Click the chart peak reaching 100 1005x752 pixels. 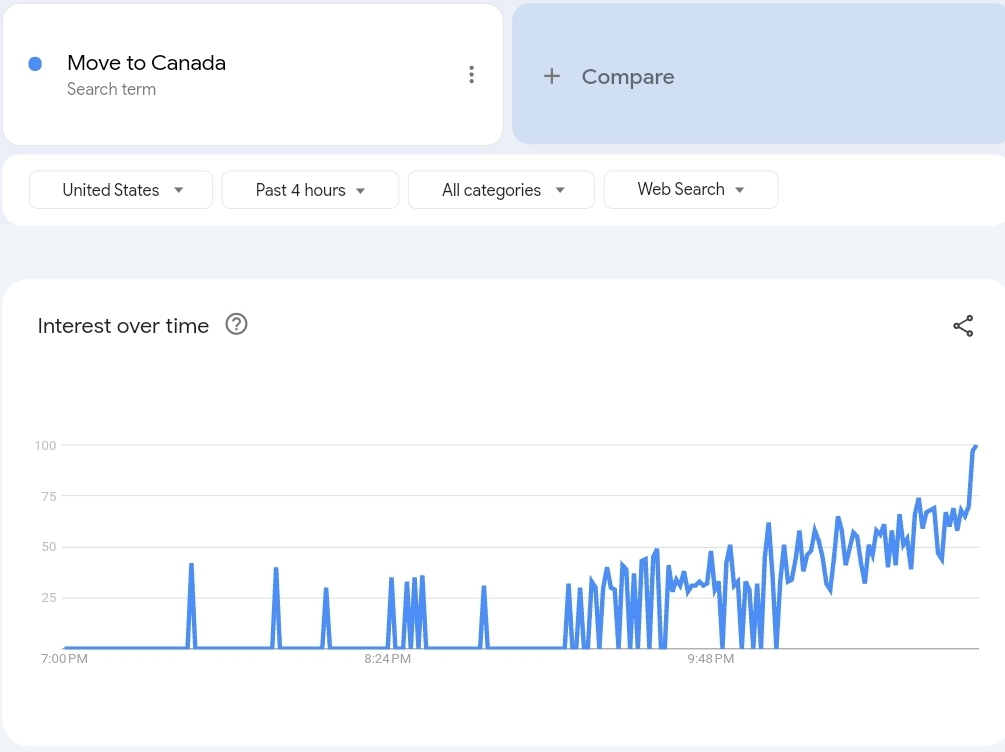(975, 447)
